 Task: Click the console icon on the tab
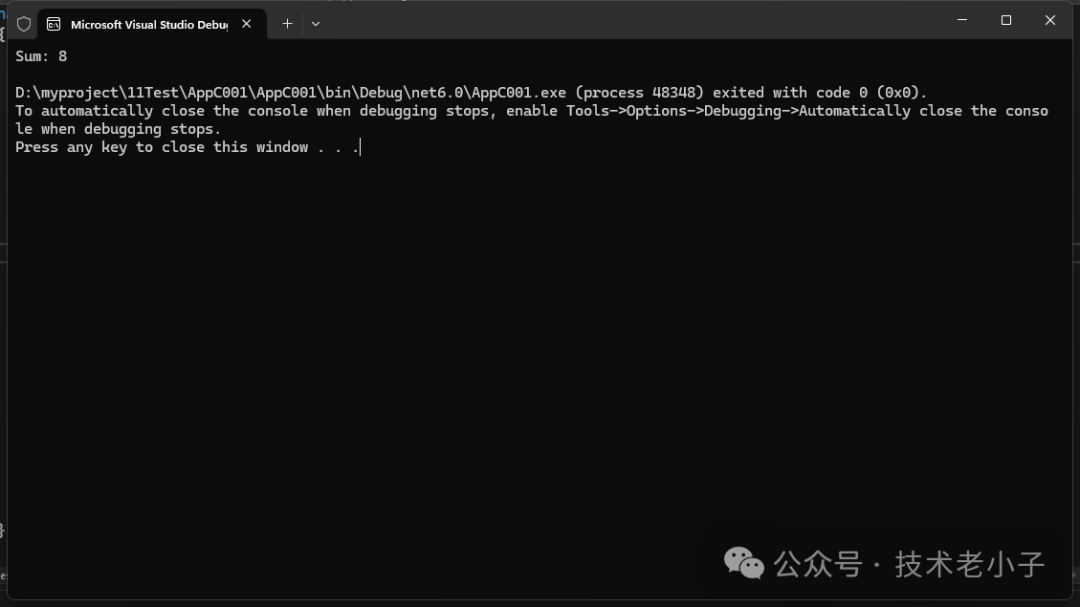[x=54, y=24]
